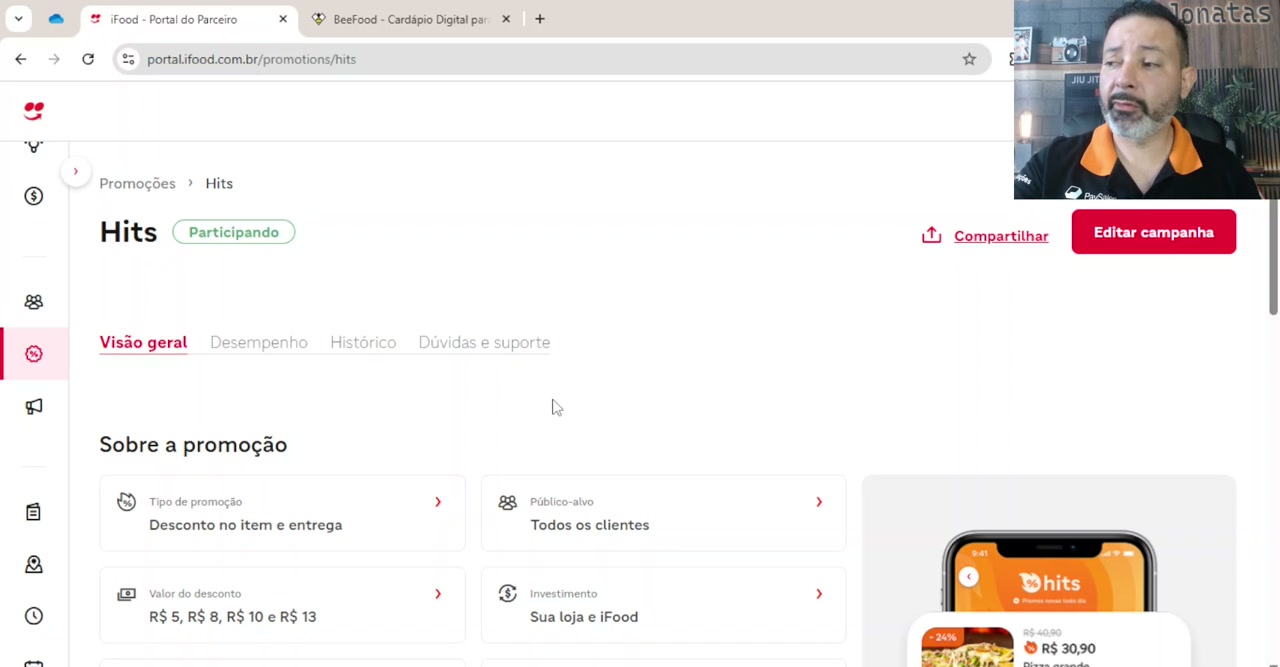This screenshot has height=667, width=1280.
Task: Click the Desconto no item e entrega text
Action: 245,525
